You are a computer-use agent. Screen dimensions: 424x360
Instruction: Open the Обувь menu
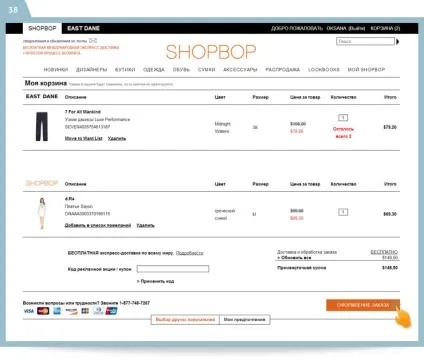tap(181, 70)
